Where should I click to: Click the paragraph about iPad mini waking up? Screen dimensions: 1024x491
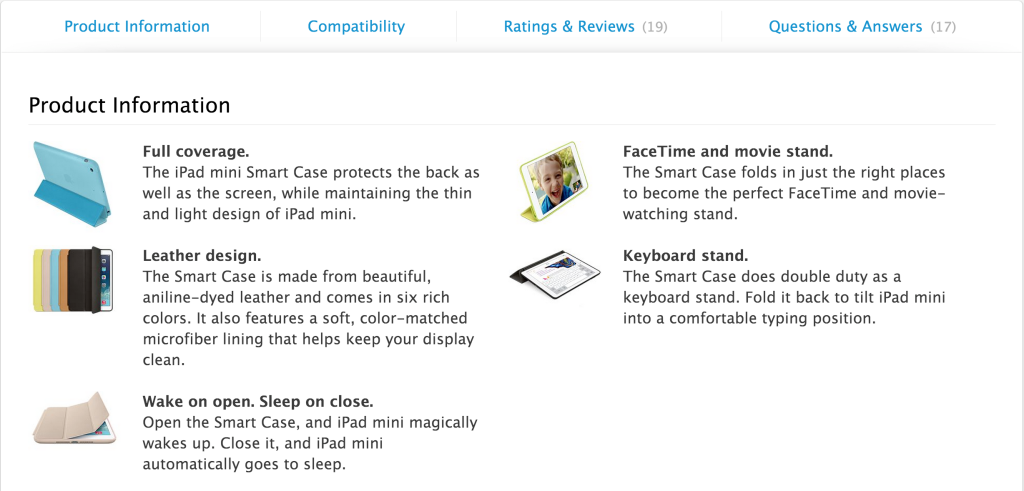tap(310, 443)
